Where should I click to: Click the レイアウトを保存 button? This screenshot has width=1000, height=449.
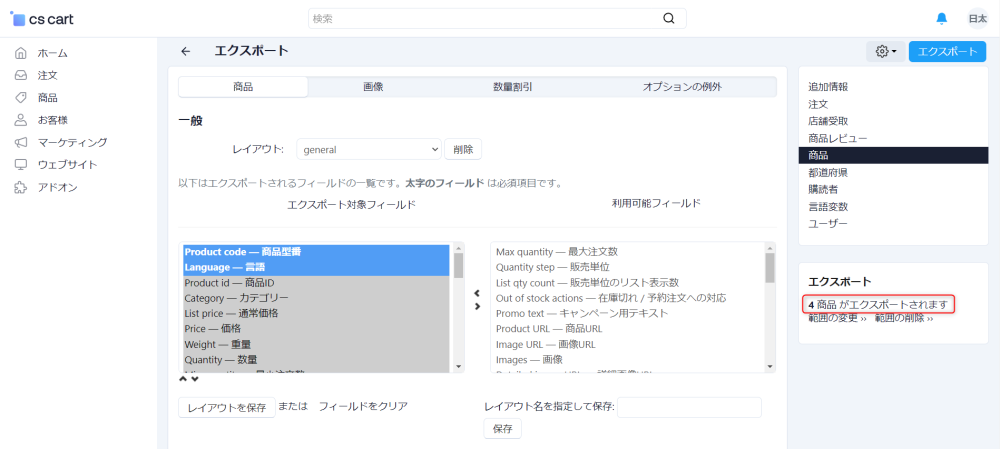click(226, 408)
